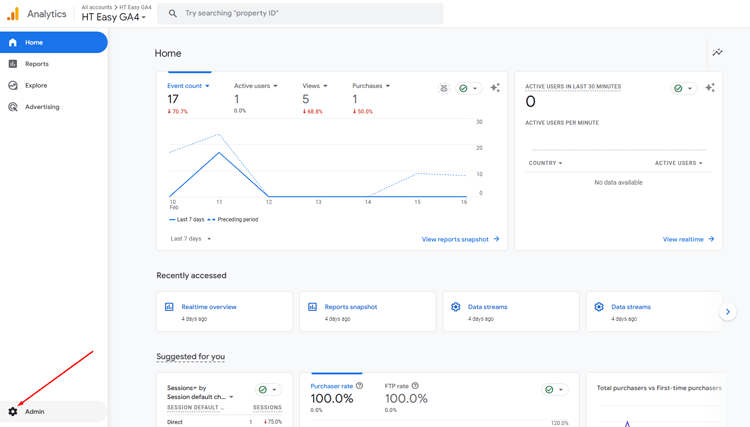Click View reports snapshot link
750x427 pixels.
click(x=460, y=239)
